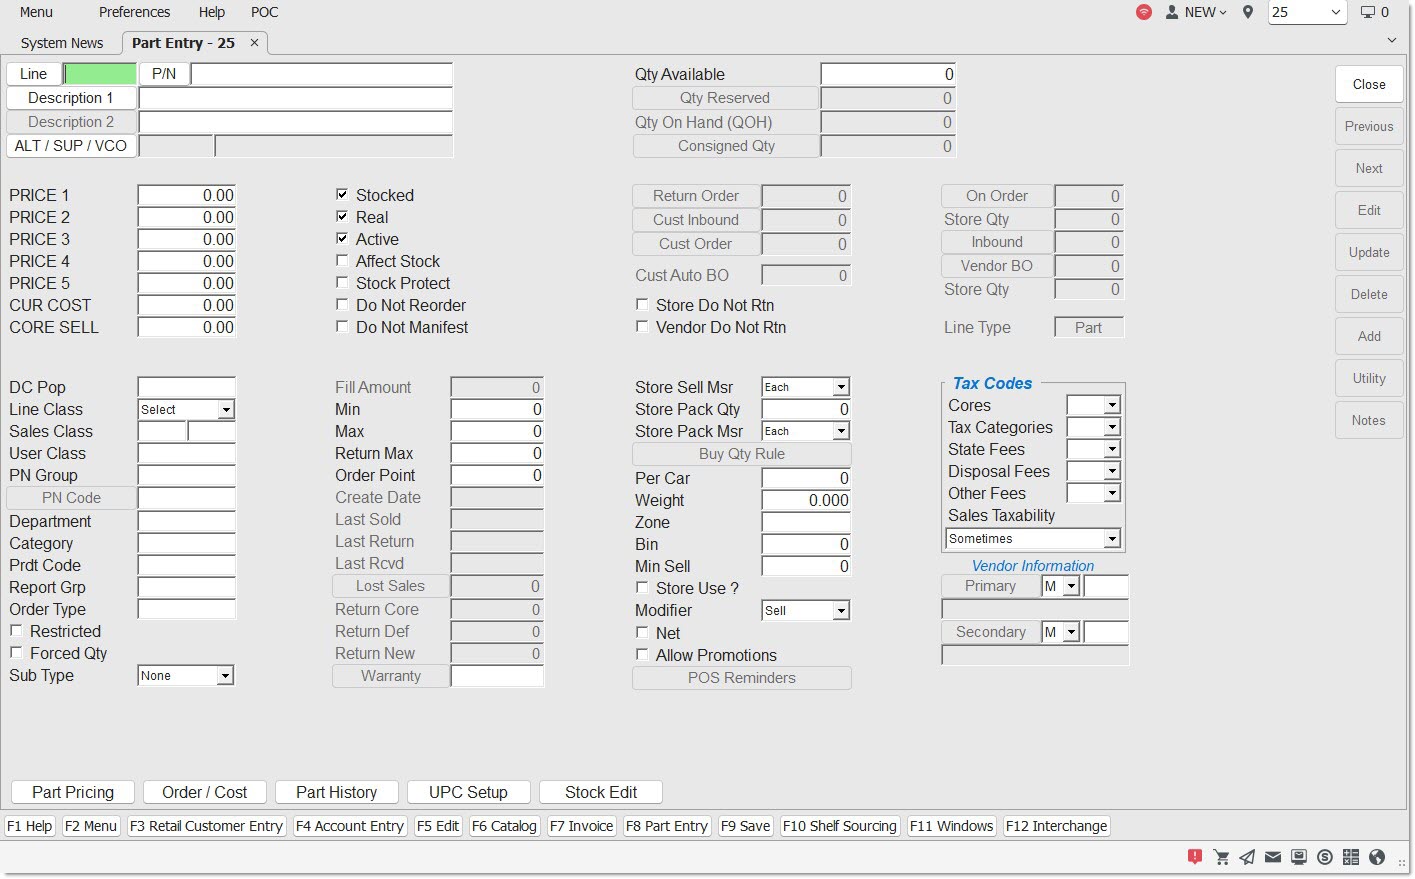
Task: Switch to the System News tab
Action: [x=62, y=43]
